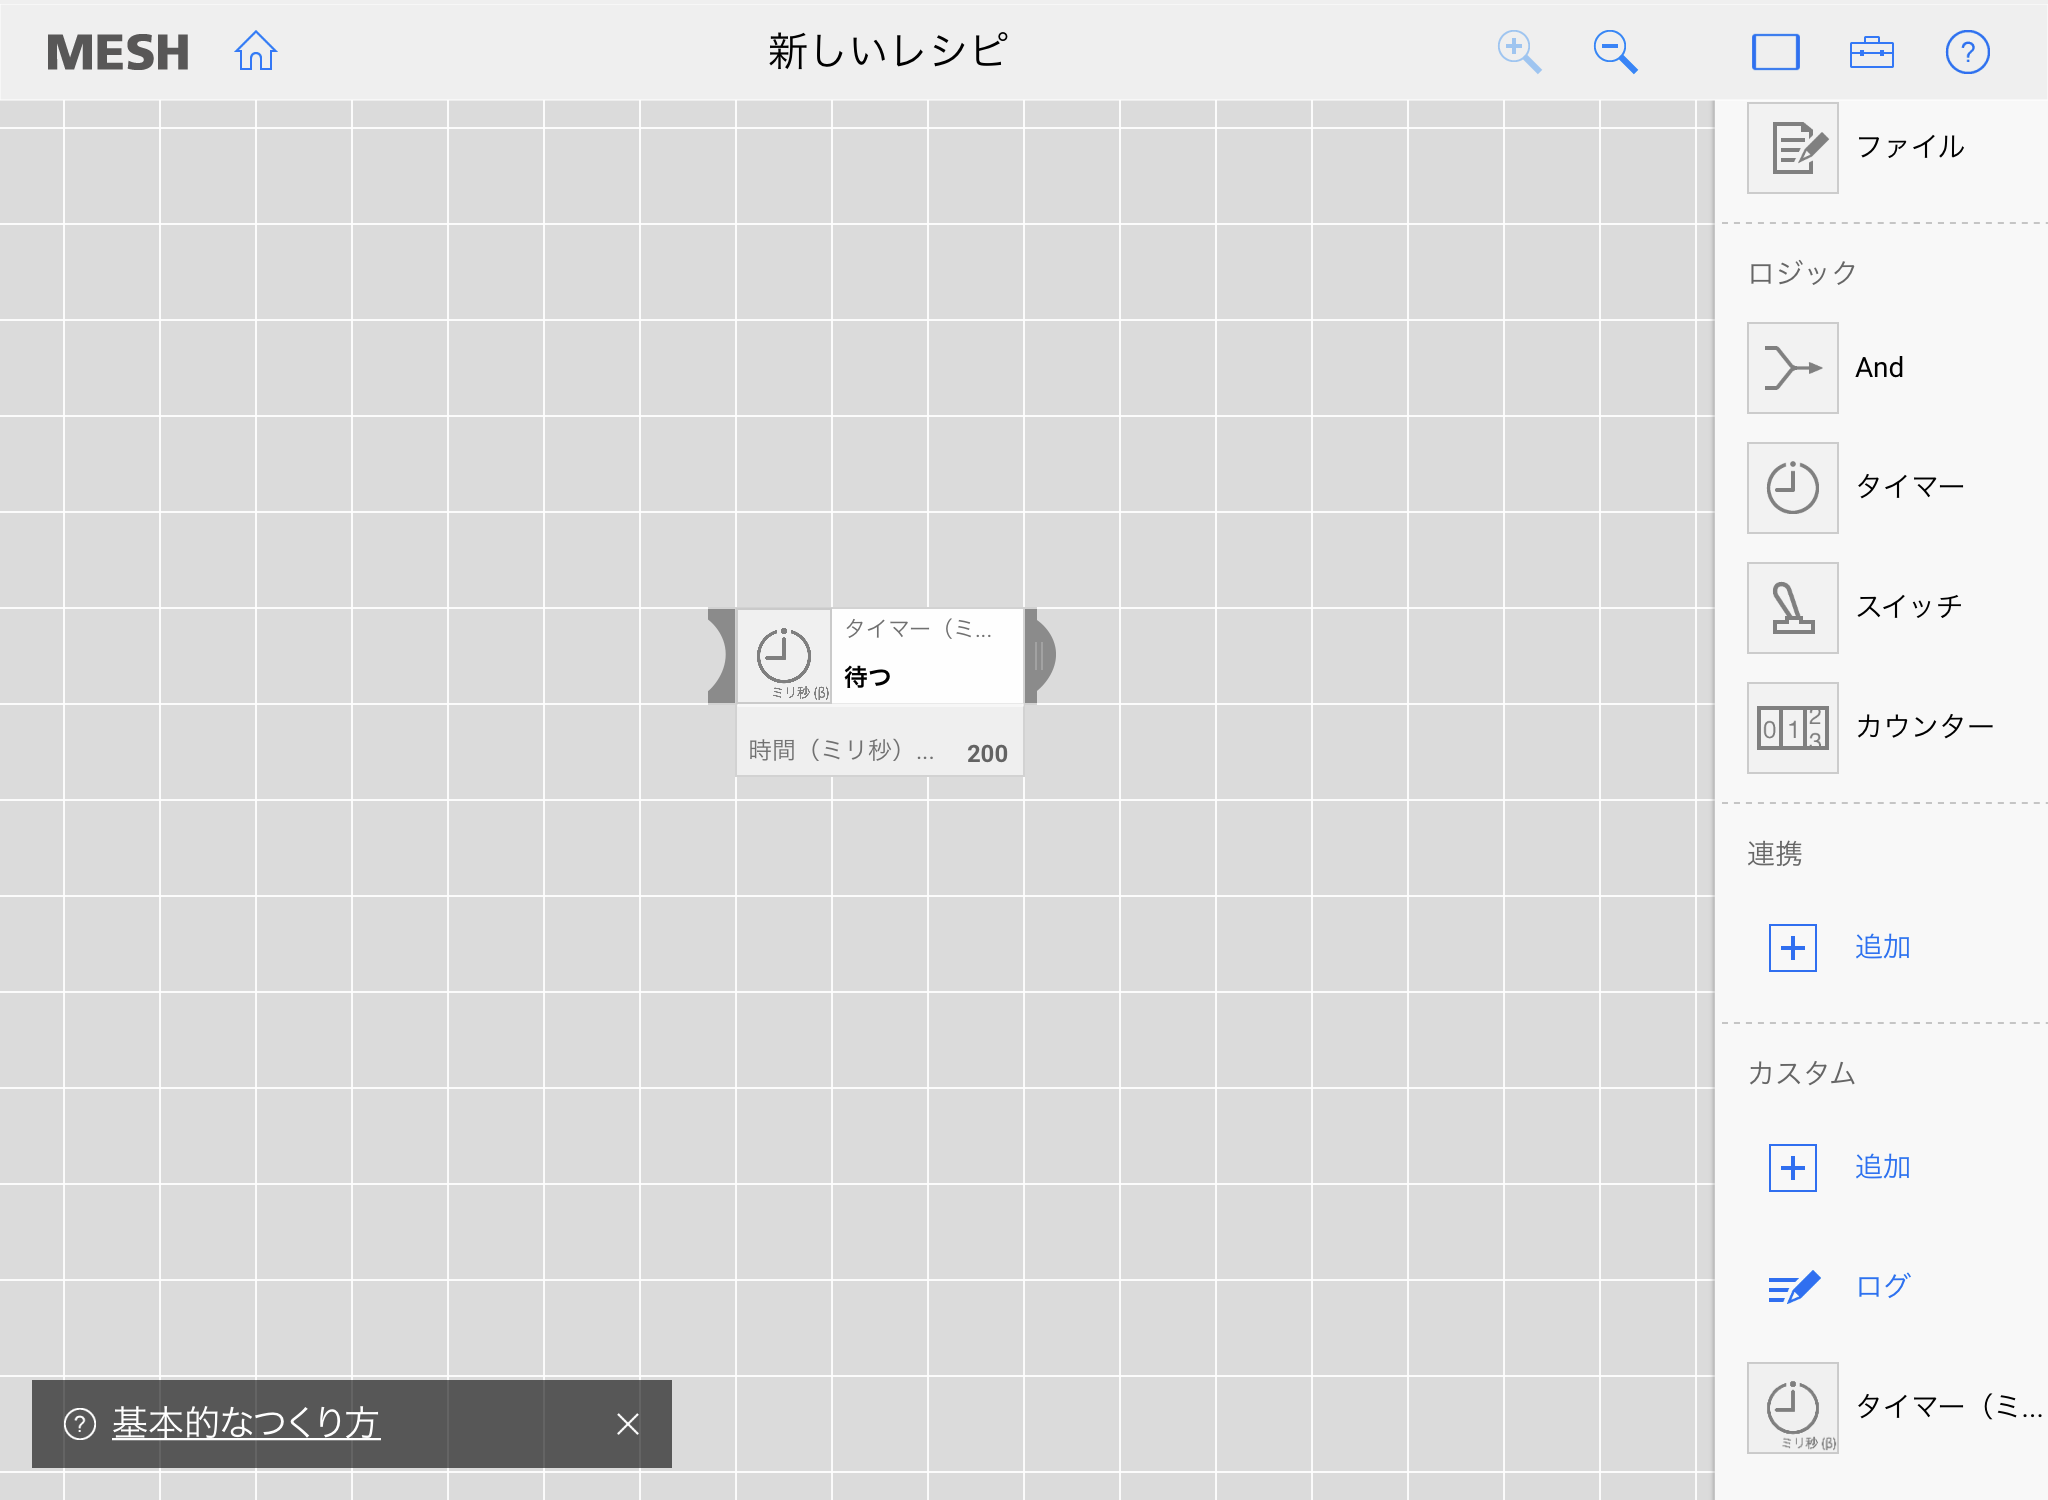Viewport: 2048px width, 1500px height.
Task: Select the カウンター logic block icon
Action: pos(1793,728)
